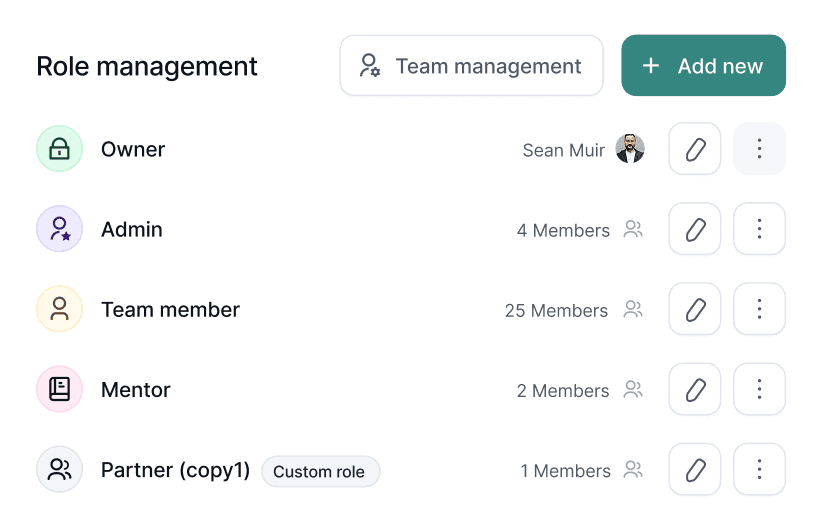Click the Partner (copy1) role people icon

(59, 470)
